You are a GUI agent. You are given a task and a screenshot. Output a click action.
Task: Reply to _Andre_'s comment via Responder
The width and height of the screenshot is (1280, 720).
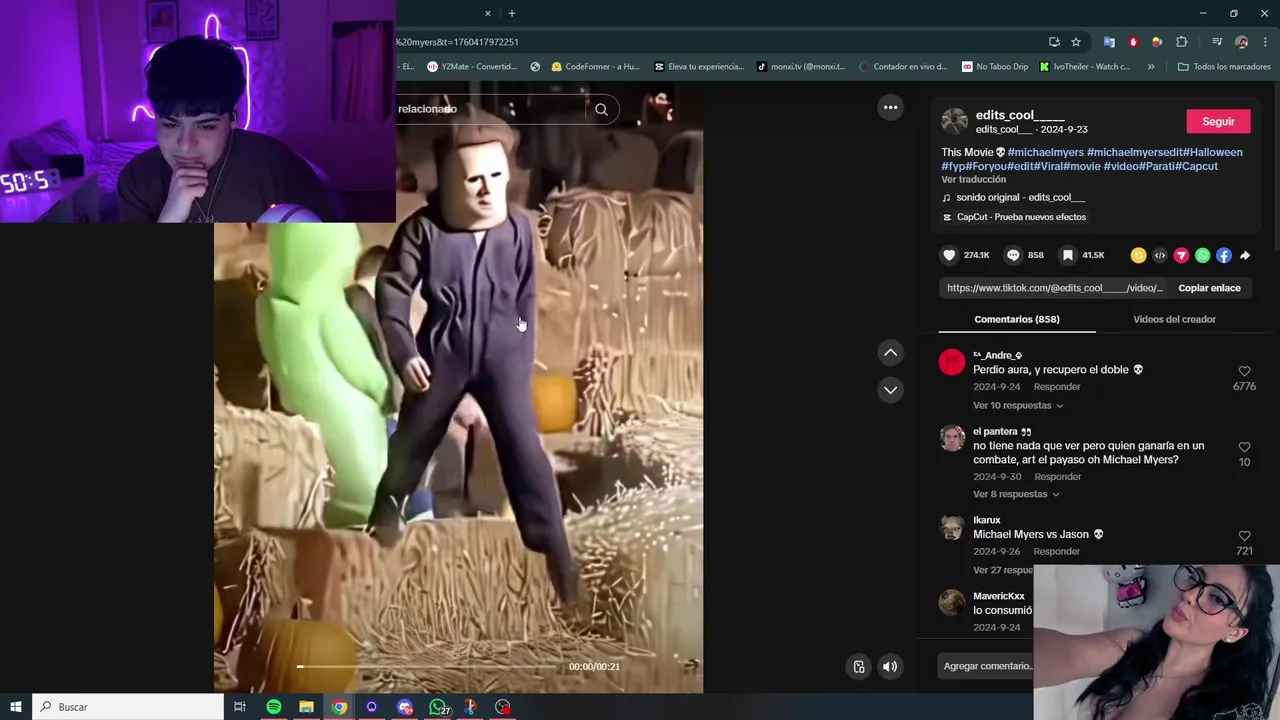(1057, 387)
